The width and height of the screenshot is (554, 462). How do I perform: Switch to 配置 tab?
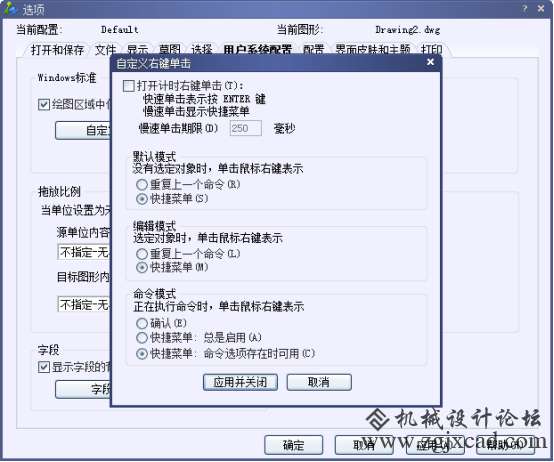(313, 50)
